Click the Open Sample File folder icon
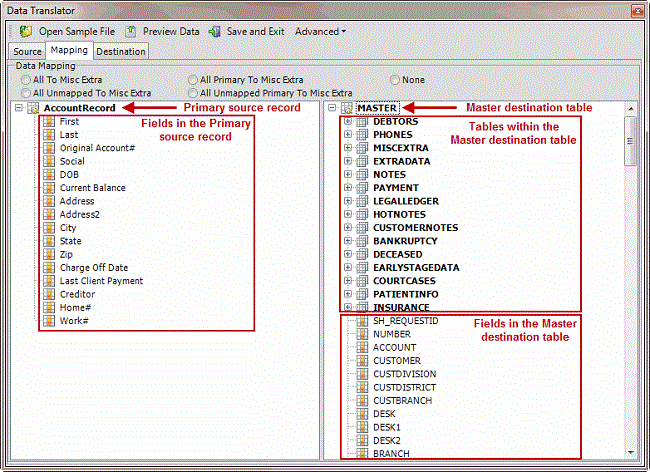Screen dimensions: 650x472 point(24,31)
